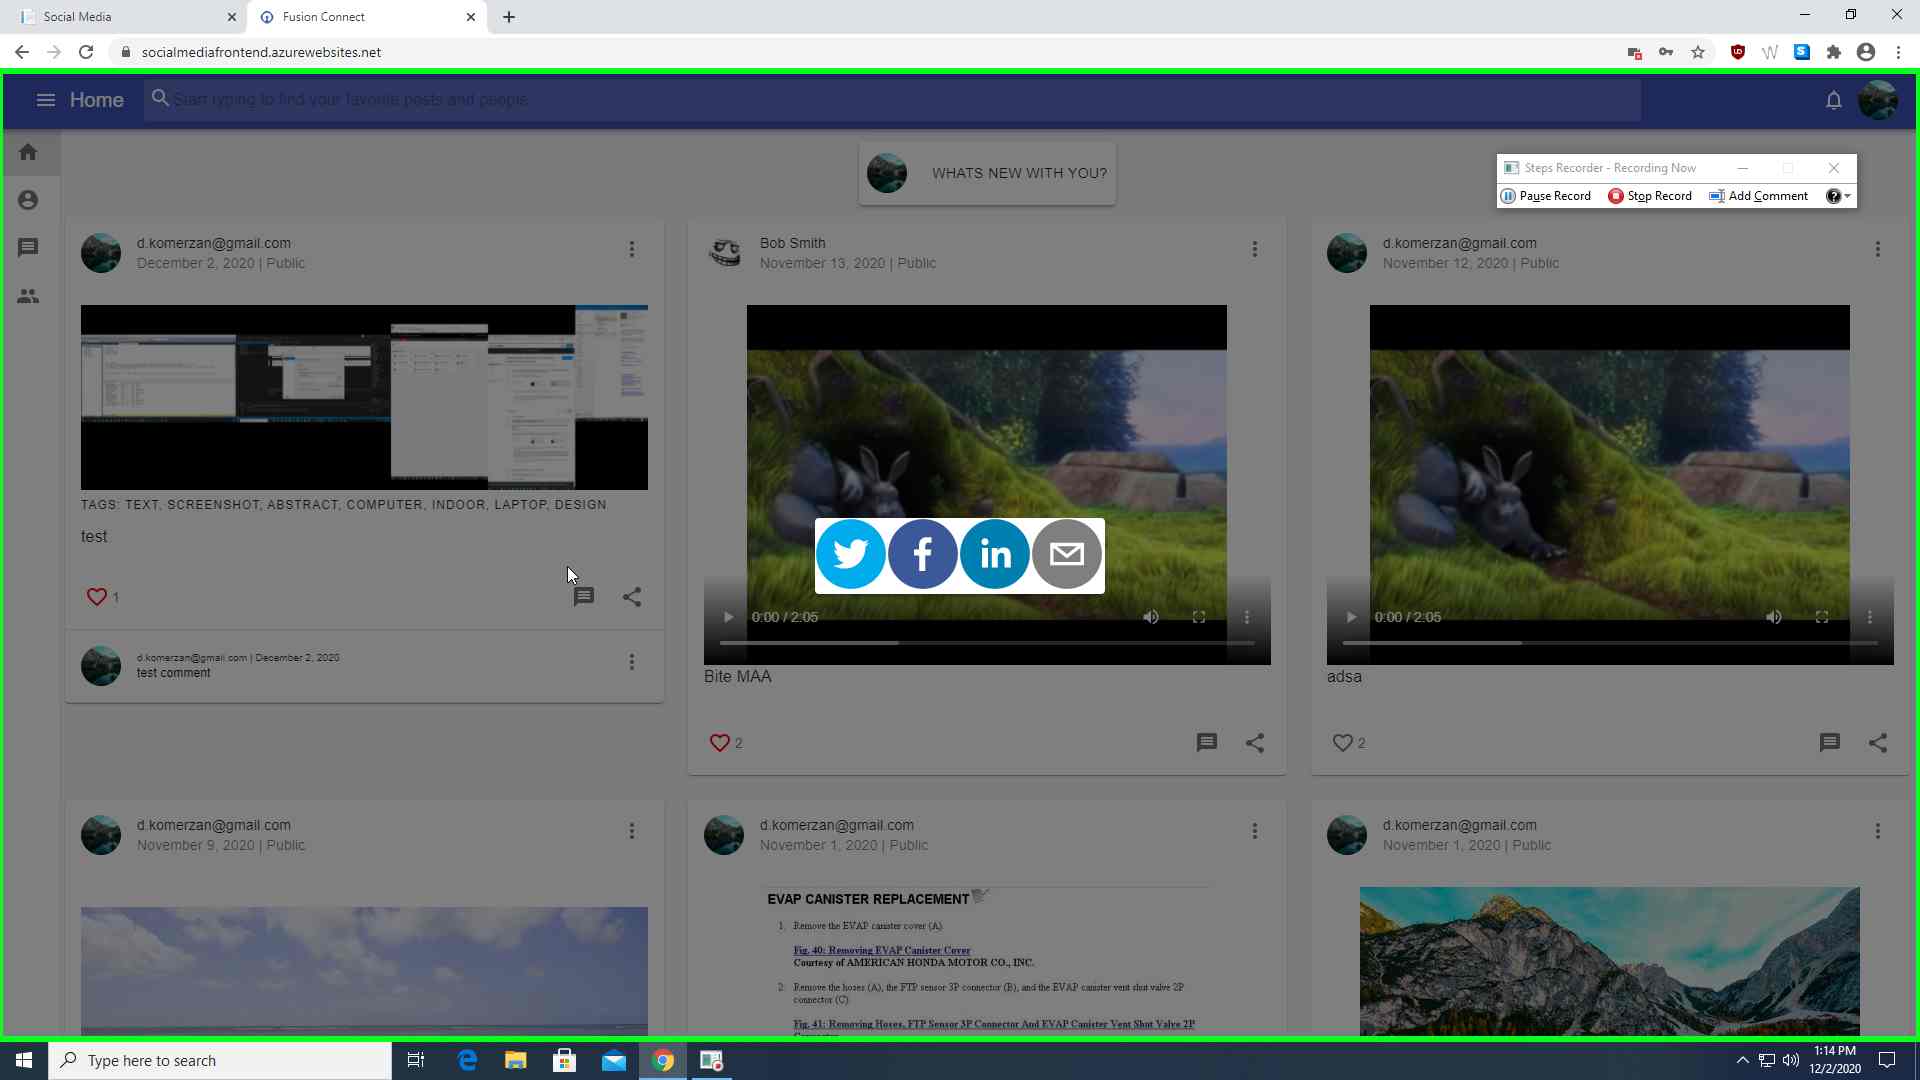
Task: Open the 'Fig. 40: Removing EVAP Canister Cover' link
Action: [x=882, y=950]
